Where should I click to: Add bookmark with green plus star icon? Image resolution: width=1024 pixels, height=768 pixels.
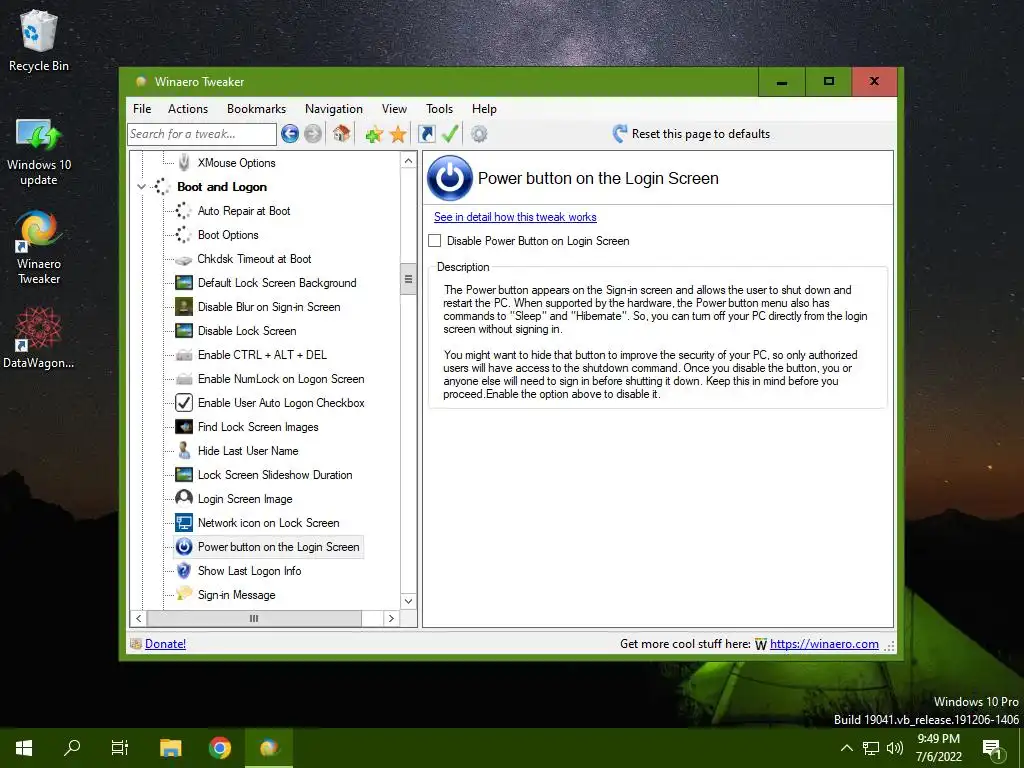(x=374, y=135)
